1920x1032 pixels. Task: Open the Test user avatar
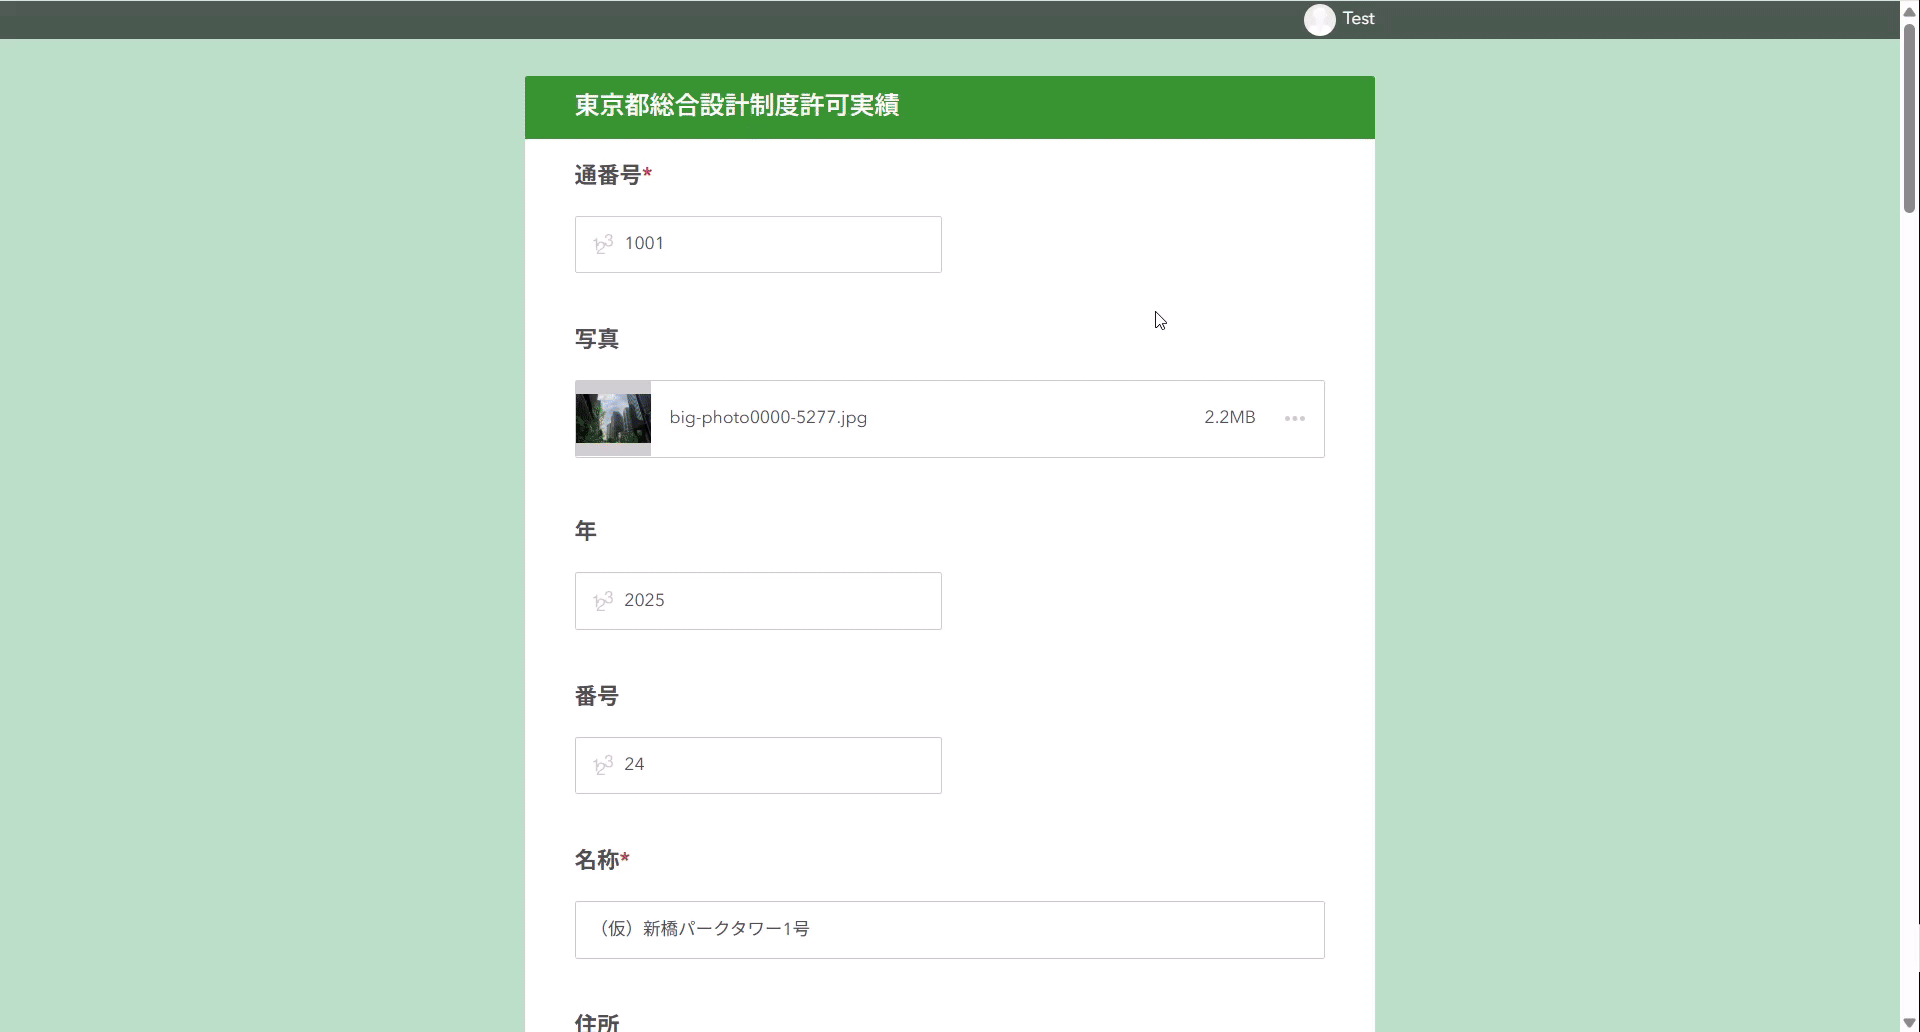[x=1319, y=20]
